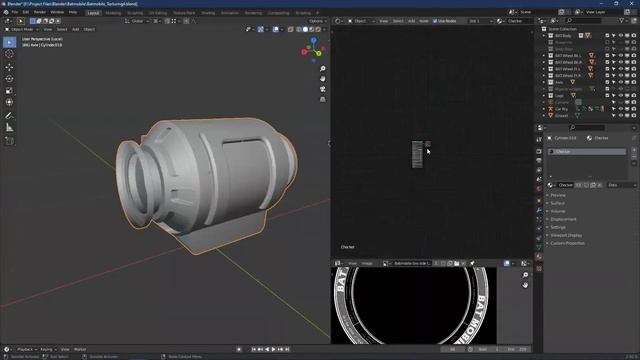Select the Scale tool in the viewport toolbar
Viewport: 640px width, 360px height.
9,91
